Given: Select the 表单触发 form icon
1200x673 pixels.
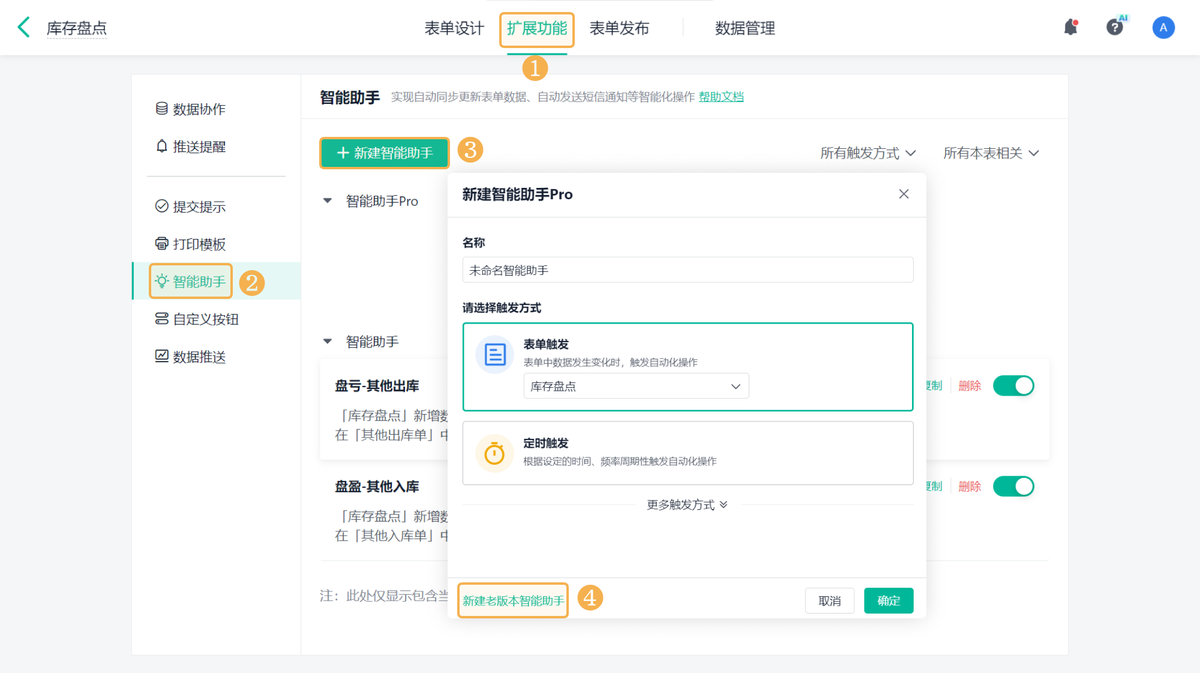Looking at the screenshot, I should 494,354.
